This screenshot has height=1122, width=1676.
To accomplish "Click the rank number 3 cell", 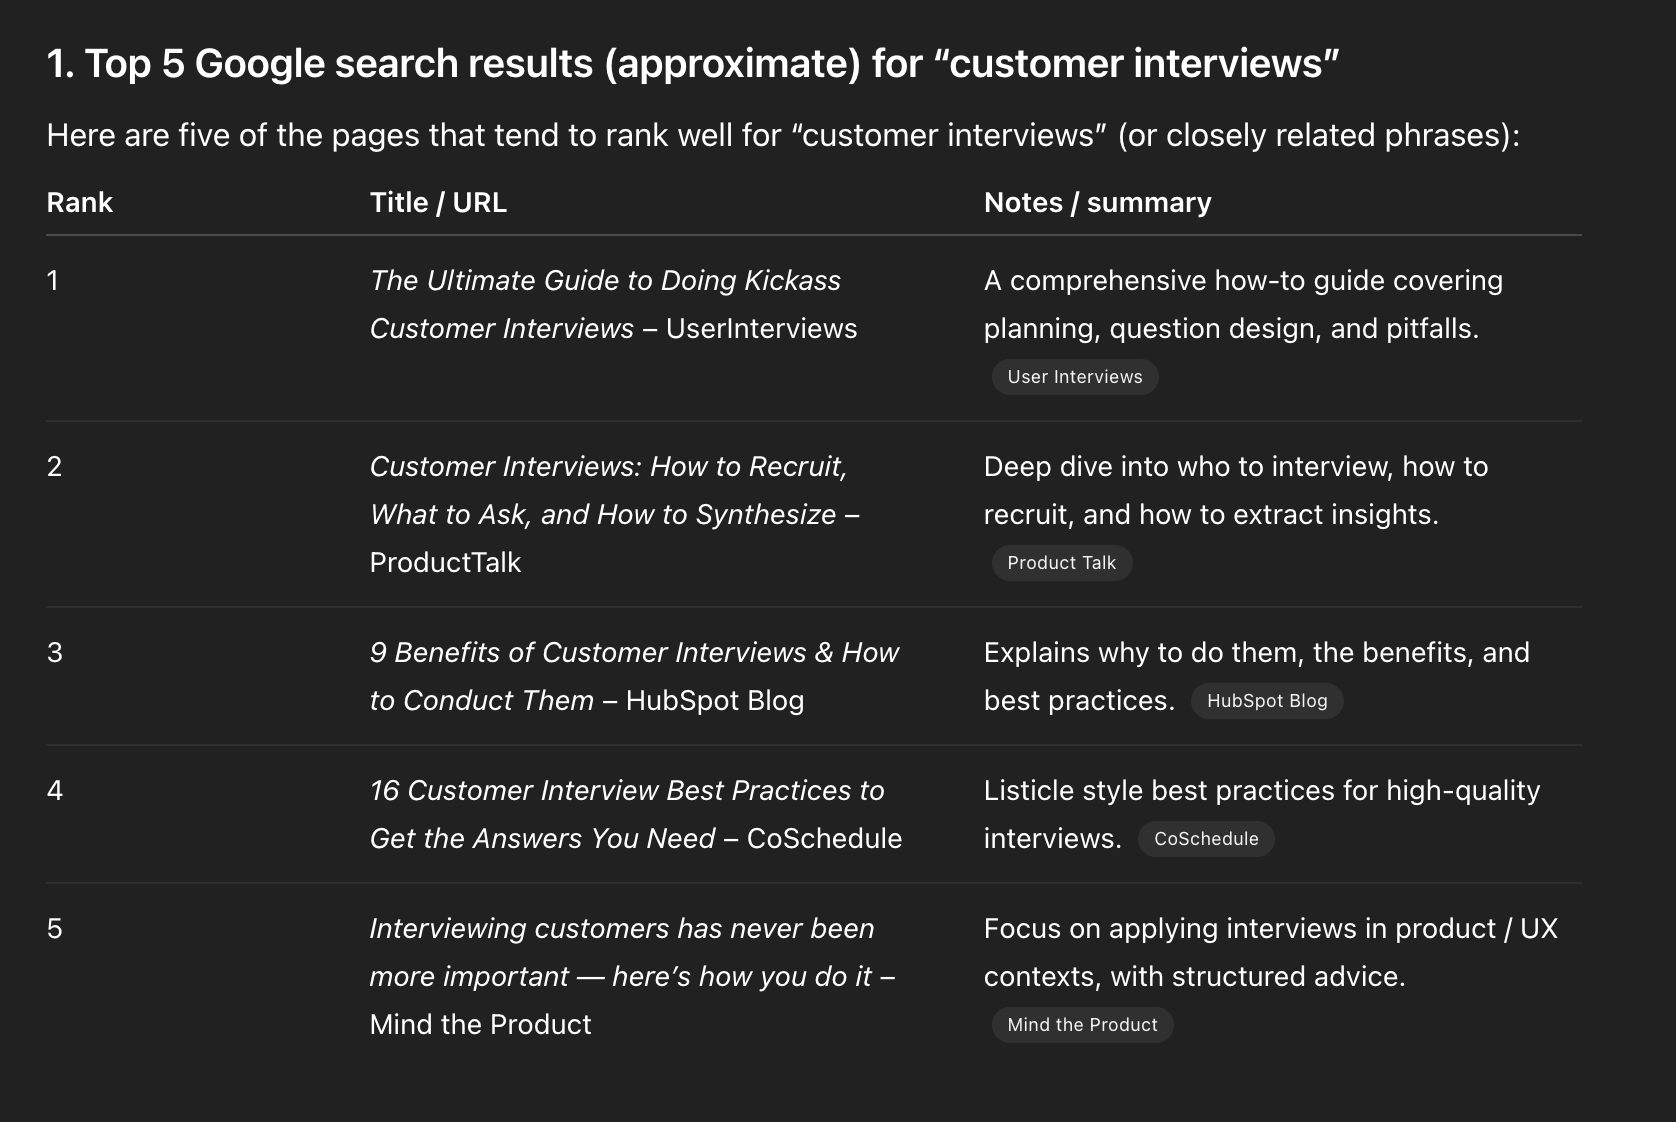I will click(55, 653).
